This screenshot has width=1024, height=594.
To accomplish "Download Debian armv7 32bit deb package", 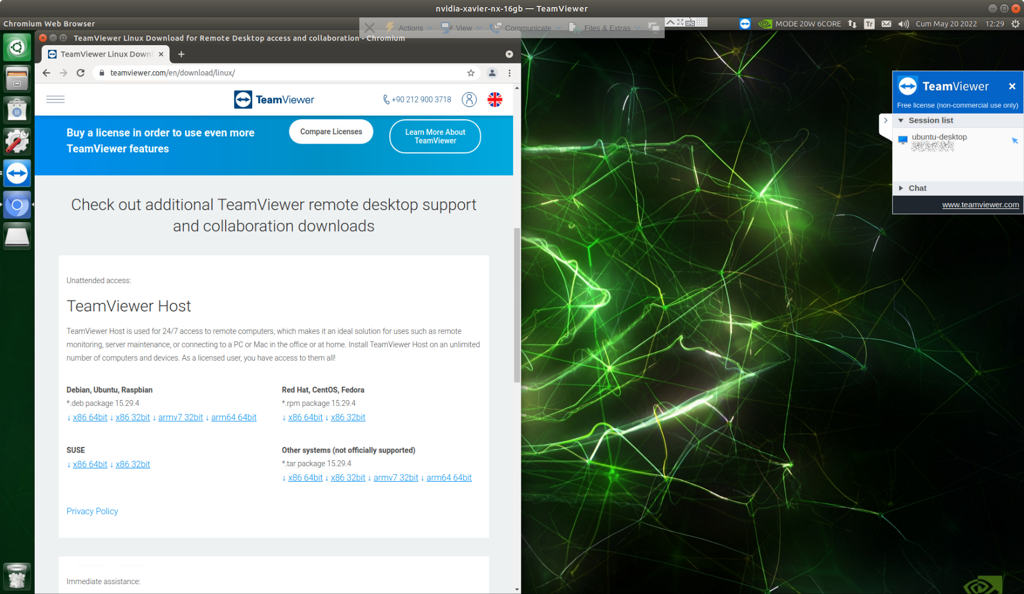I will click(x=180, y=417).
